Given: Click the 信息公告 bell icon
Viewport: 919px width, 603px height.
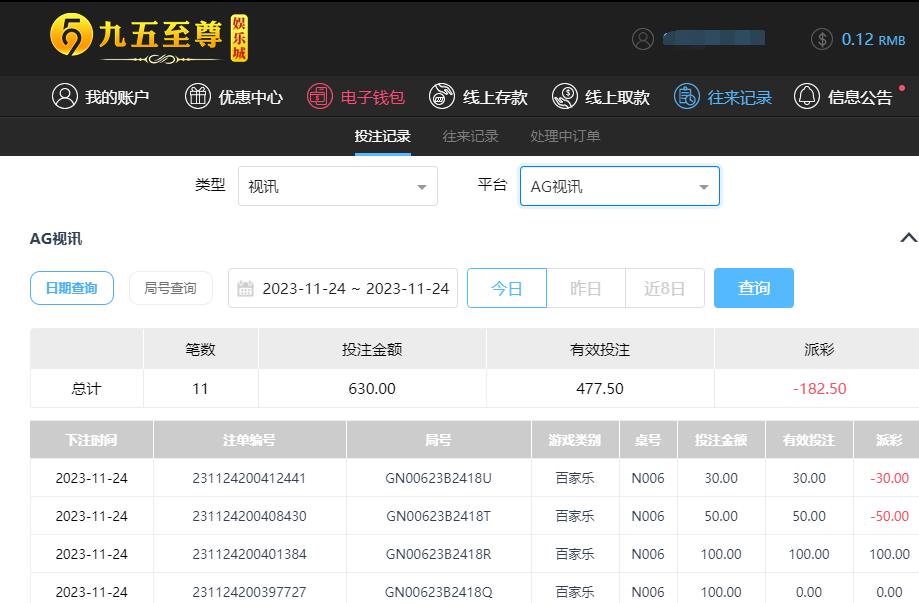Looking at the screenshot, I should tap(807, 97).
